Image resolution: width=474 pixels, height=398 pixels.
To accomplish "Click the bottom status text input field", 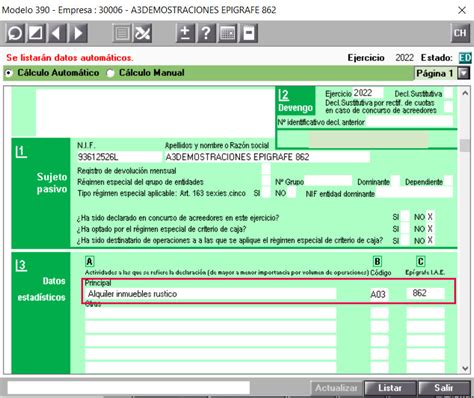I will 128,388.
